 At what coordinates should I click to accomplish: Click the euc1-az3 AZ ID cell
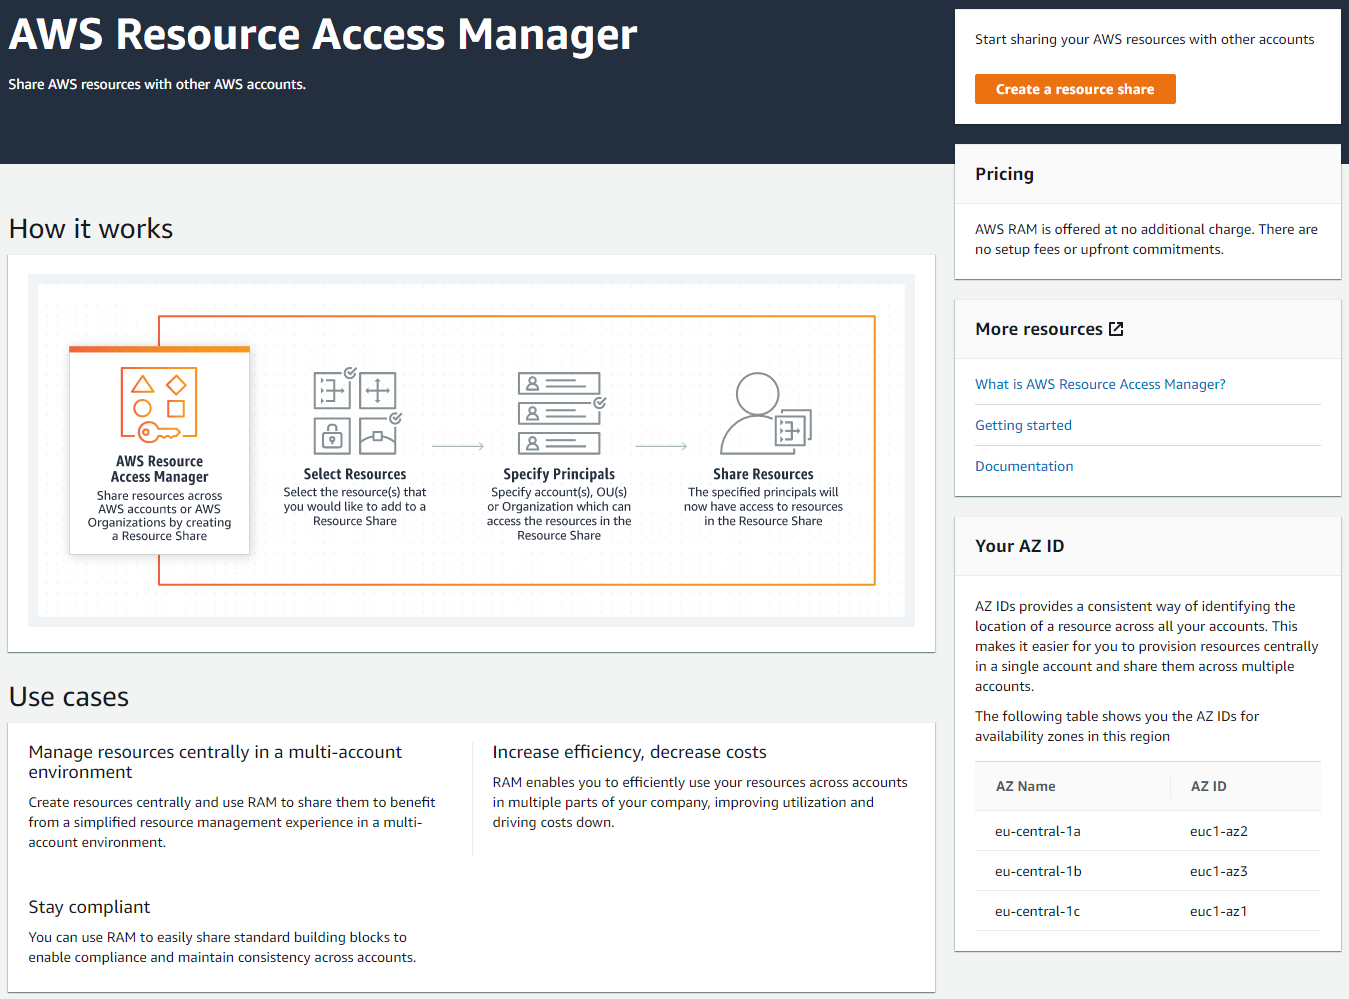pos(1218,871)
